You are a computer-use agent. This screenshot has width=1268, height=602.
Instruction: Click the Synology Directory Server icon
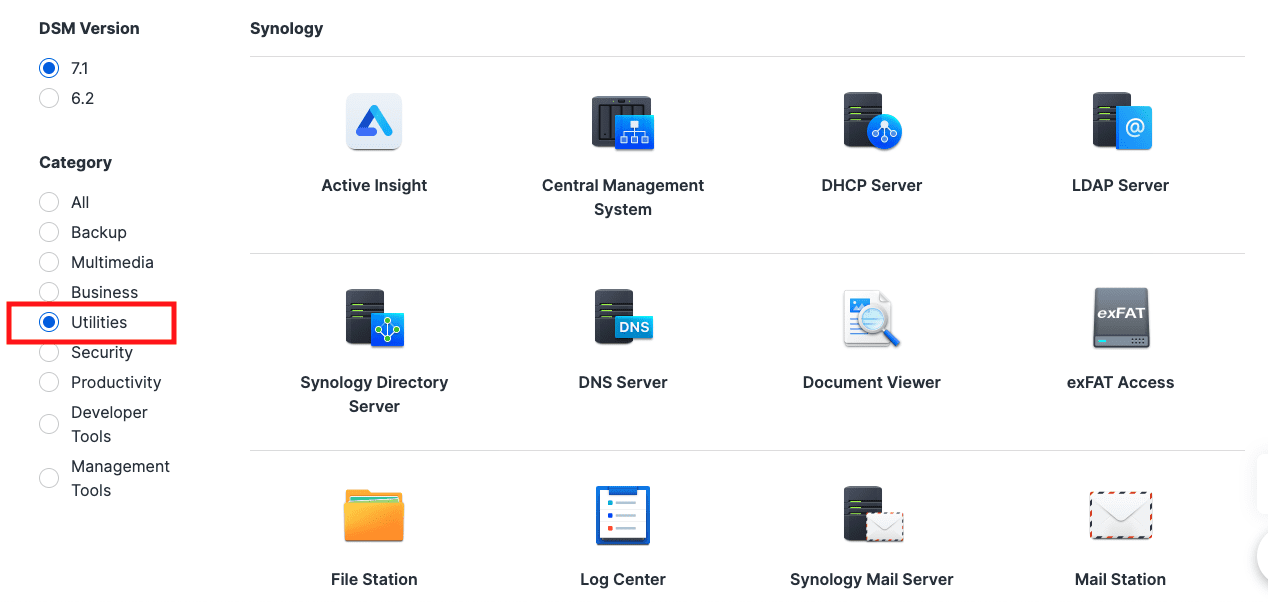pyautogui.click(x=374, y=318)
